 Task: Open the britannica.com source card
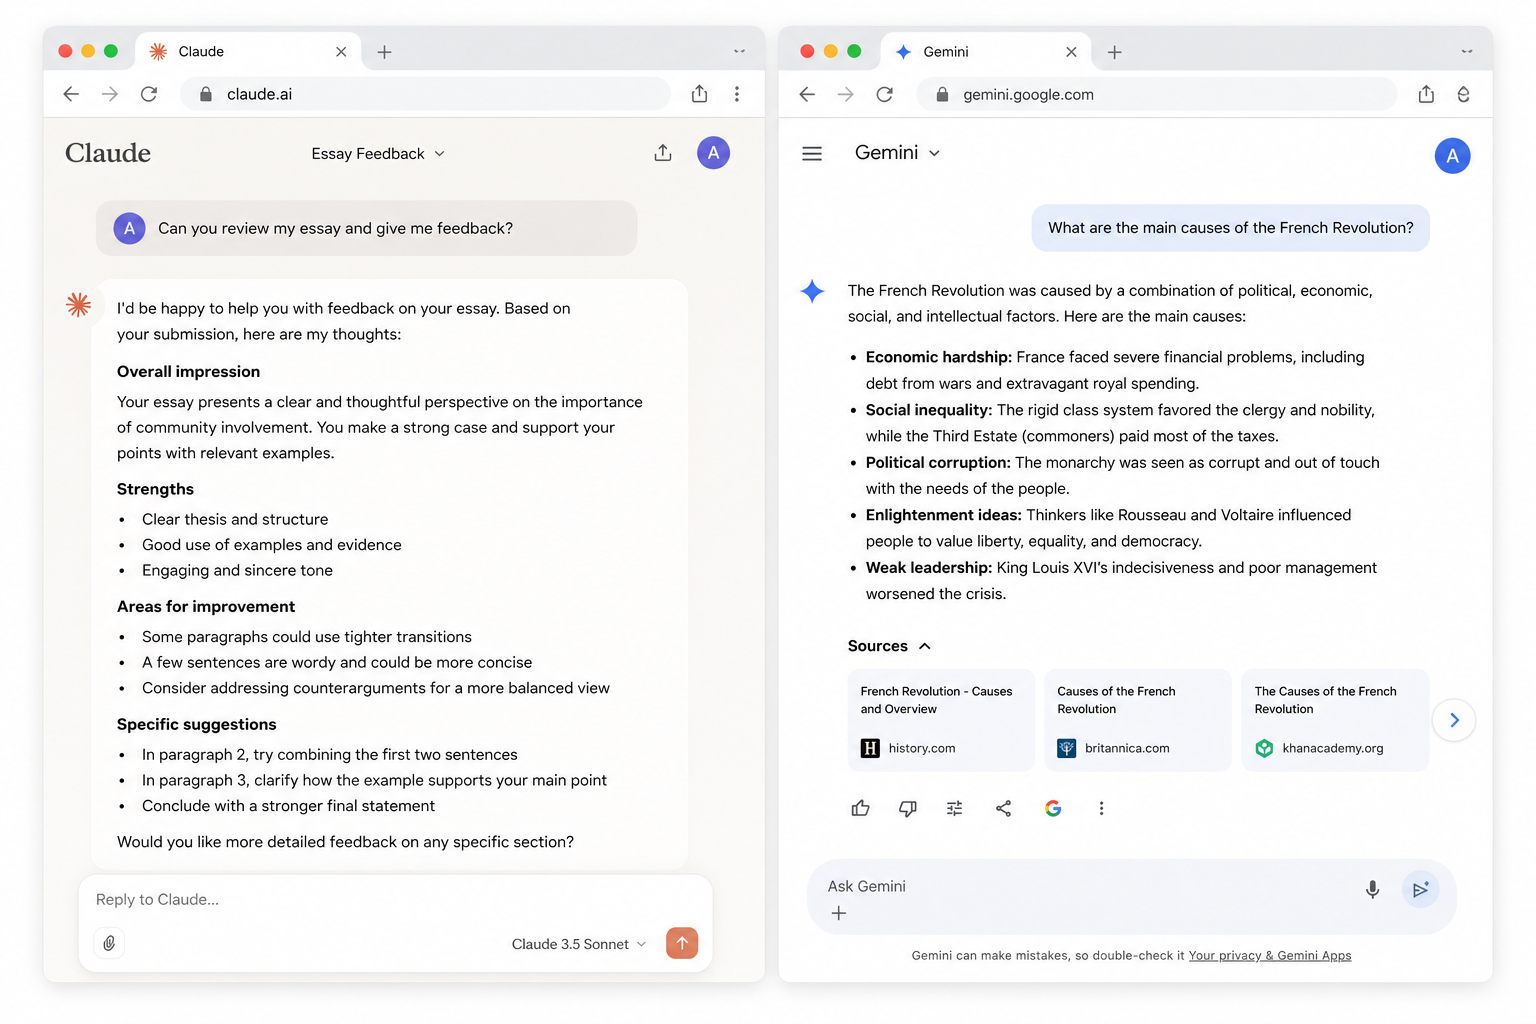tap(1138, 720)
